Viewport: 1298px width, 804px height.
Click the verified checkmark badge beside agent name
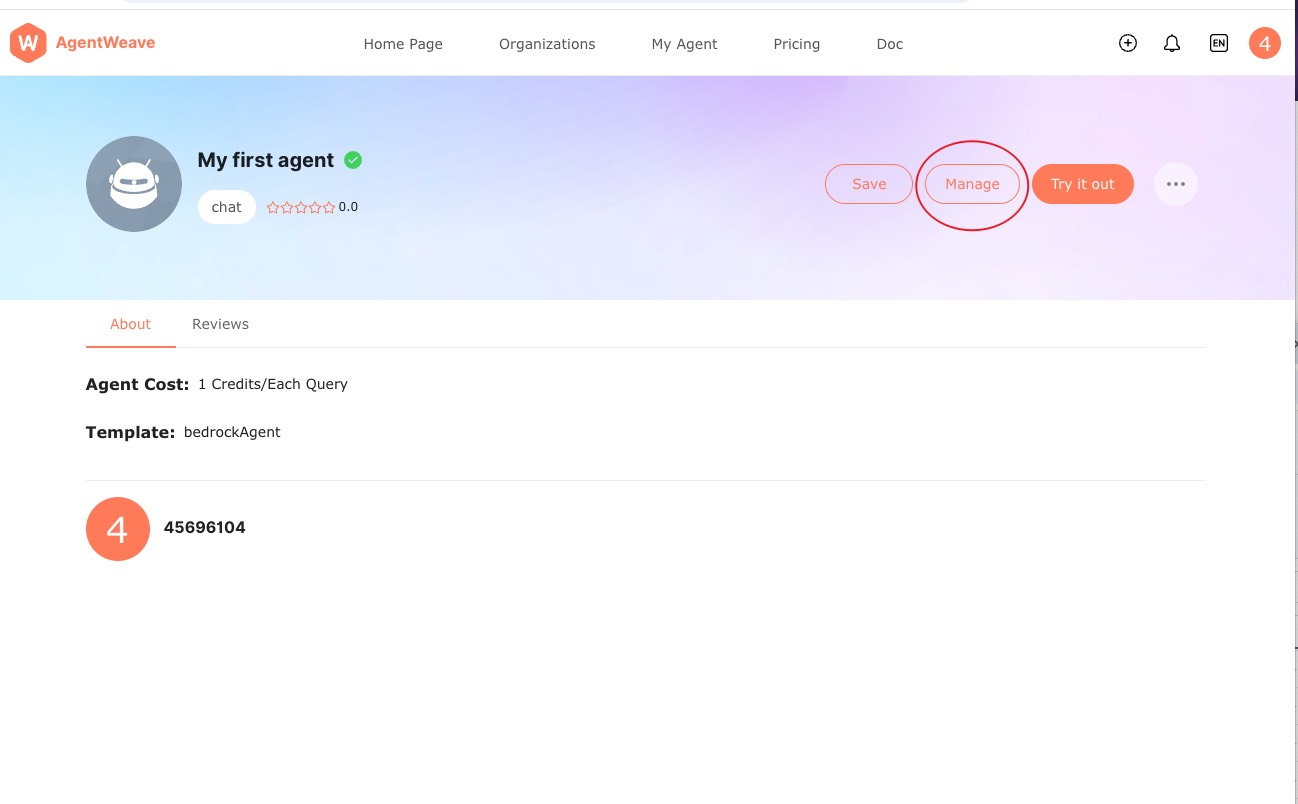point(353,160)
